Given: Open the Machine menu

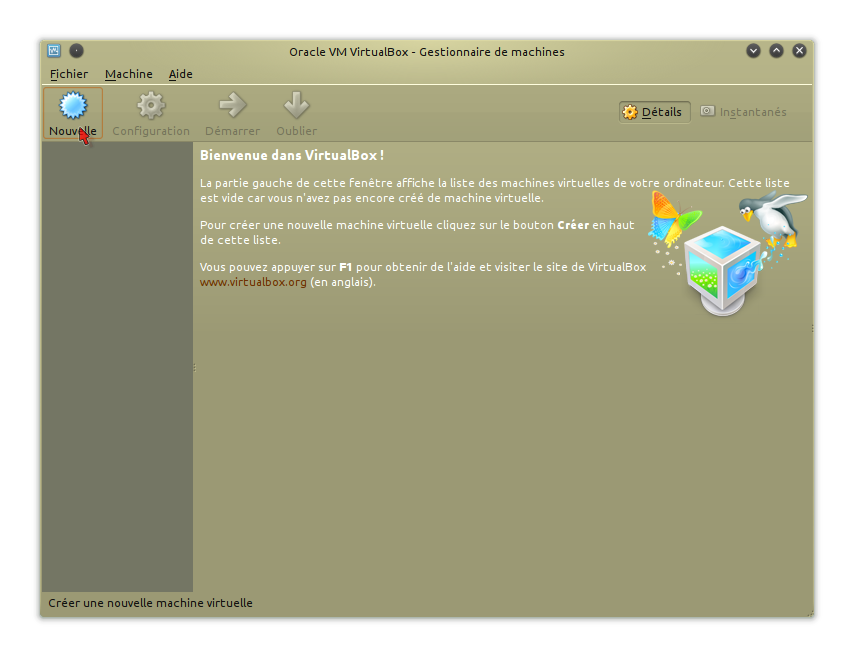Looking at the screenshot, I should point(129,74).
